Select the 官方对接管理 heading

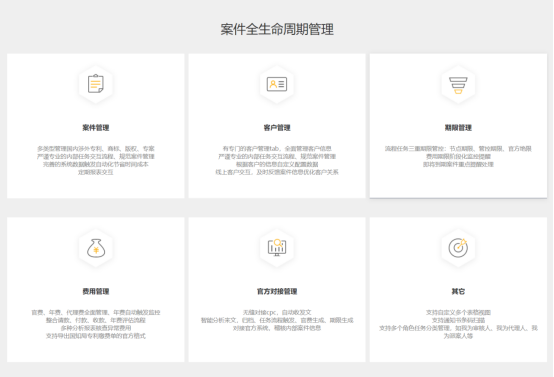(277, 291)
